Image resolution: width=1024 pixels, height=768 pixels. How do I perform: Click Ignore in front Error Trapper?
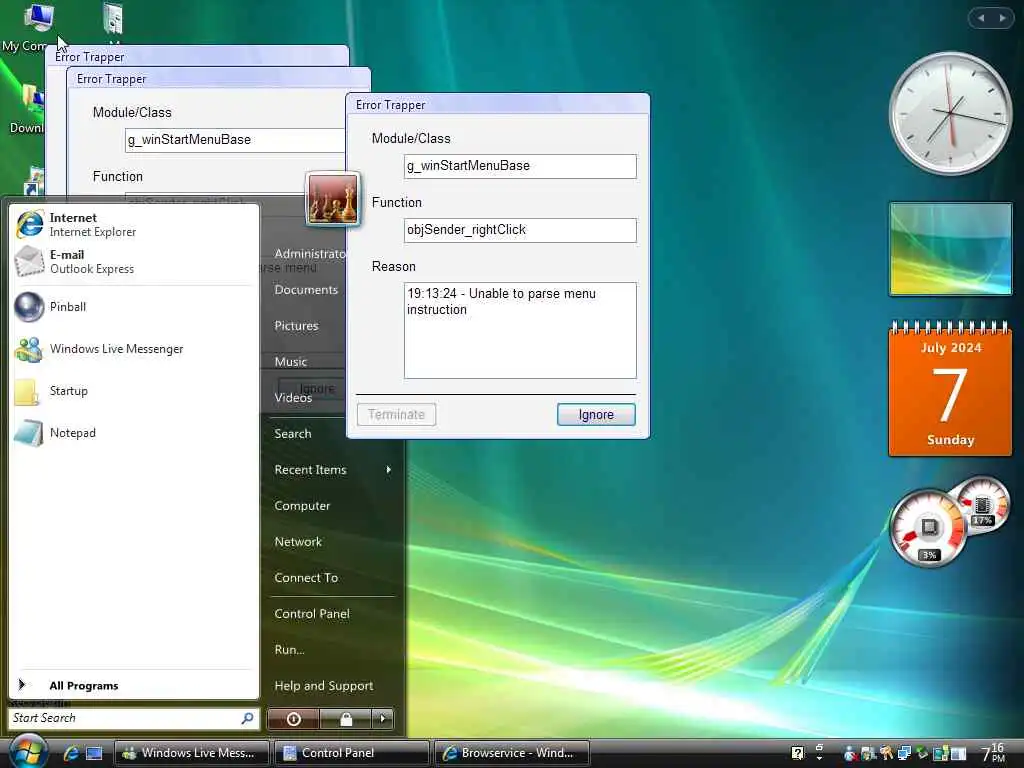(596, 415)
